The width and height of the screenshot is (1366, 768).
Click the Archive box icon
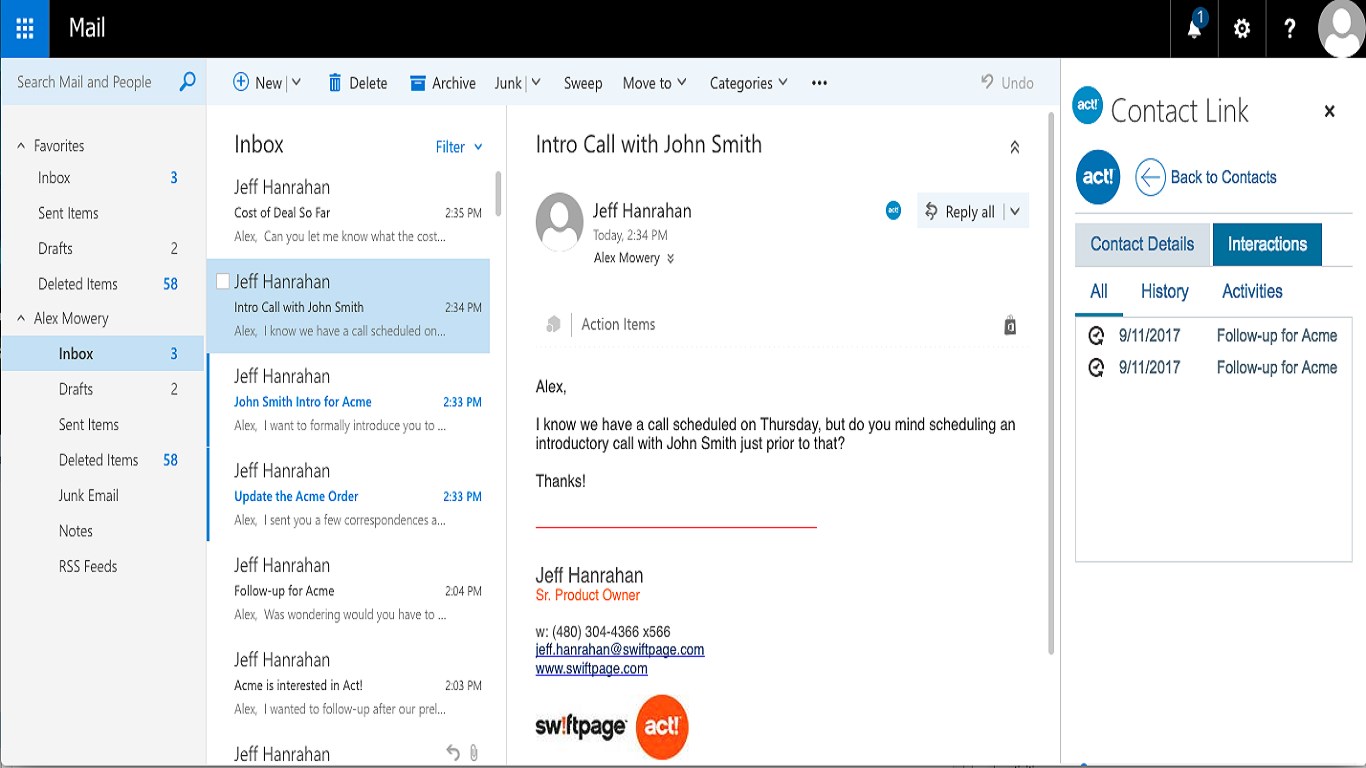pos(418,83)
